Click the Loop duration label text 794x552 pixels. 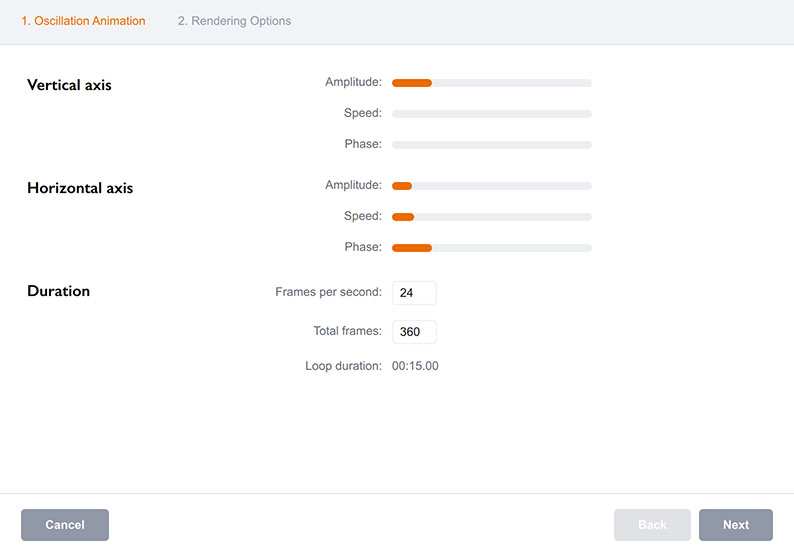click(343, 366)
